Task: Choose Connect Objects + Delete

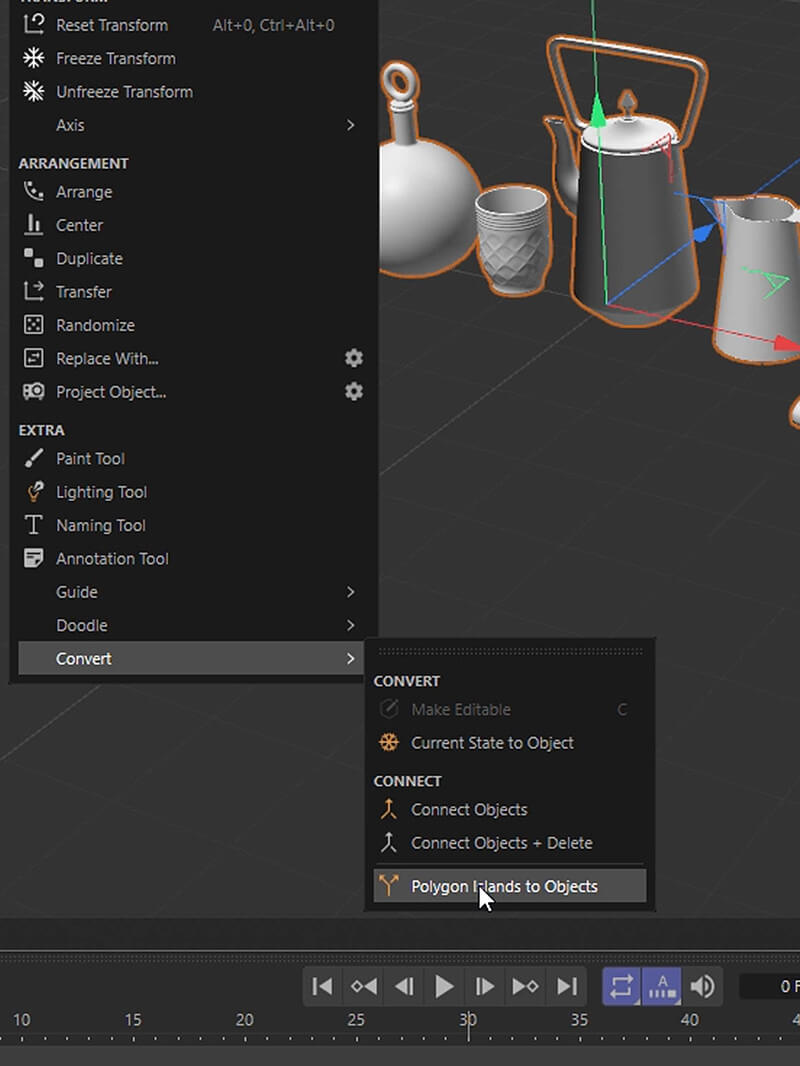Action: (501, 843)
